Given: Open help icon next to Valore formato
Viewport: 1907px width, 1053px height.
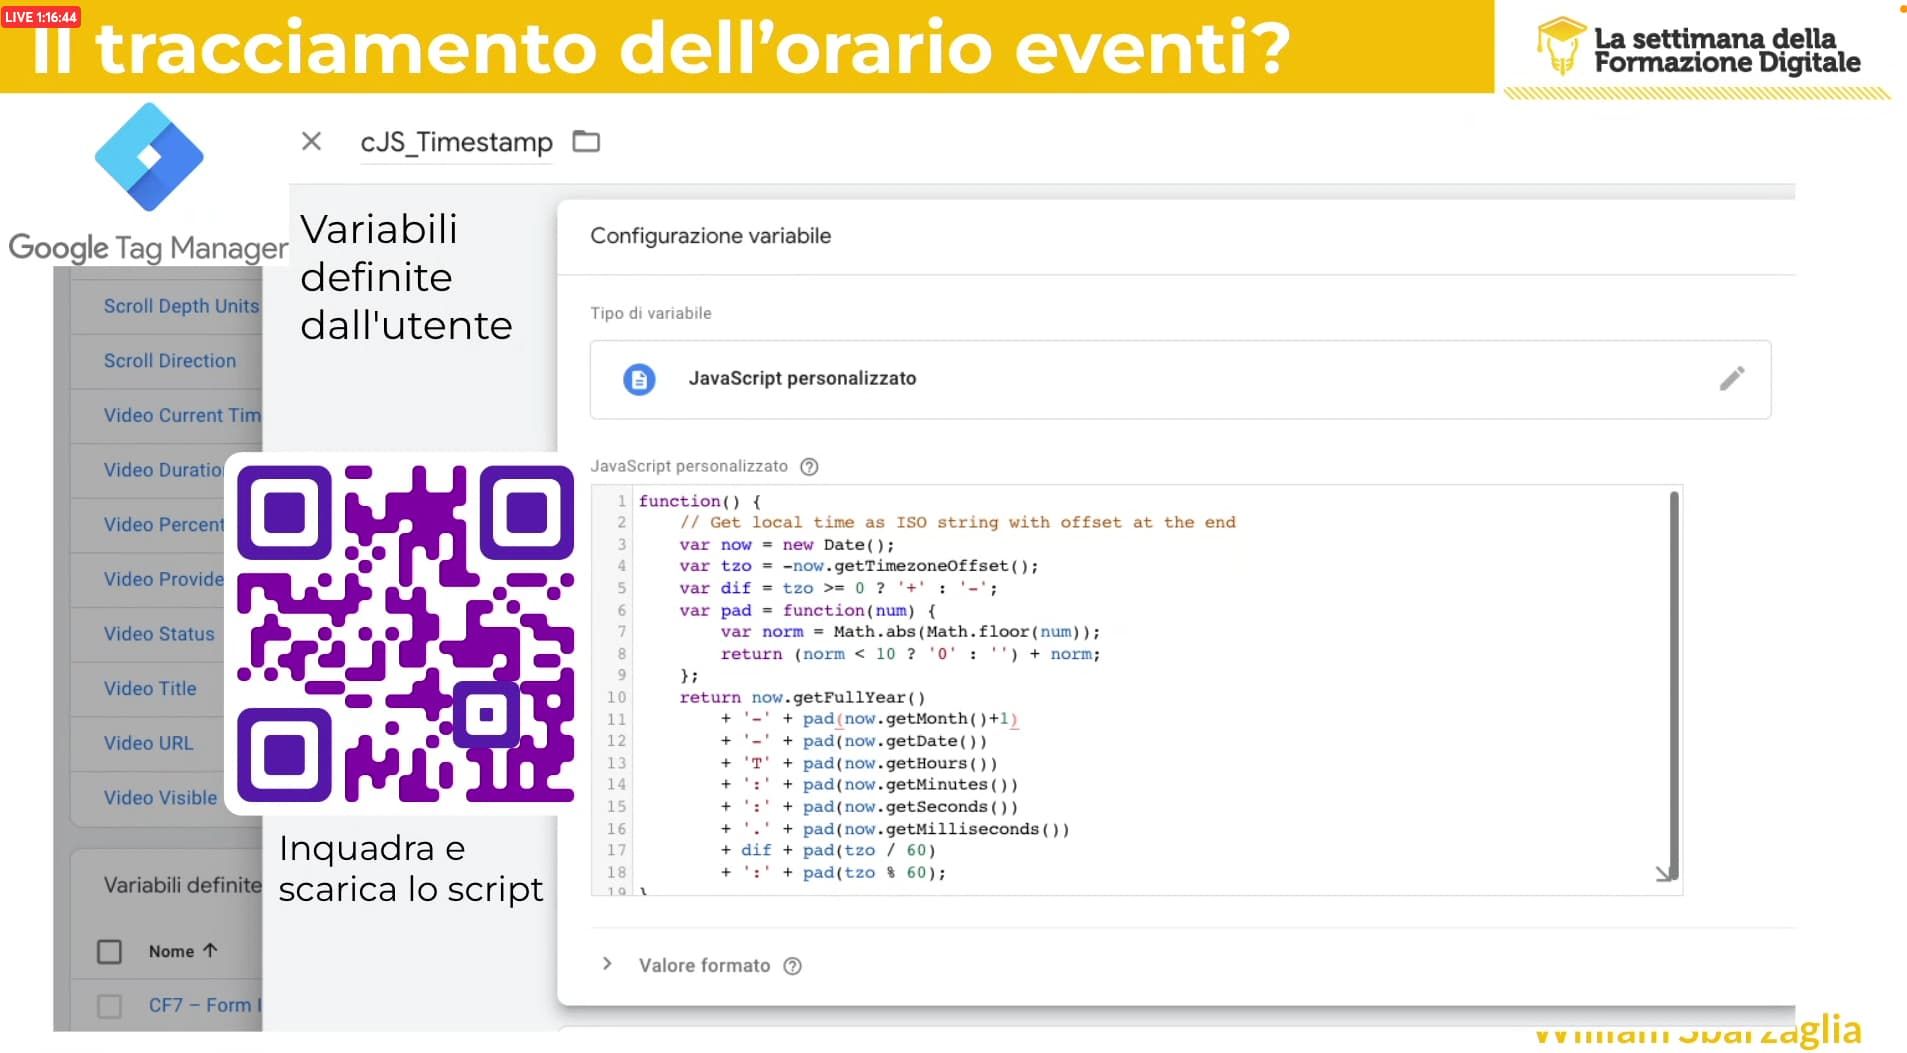Looking at the screenshot, I should click(x=792, y=966).
